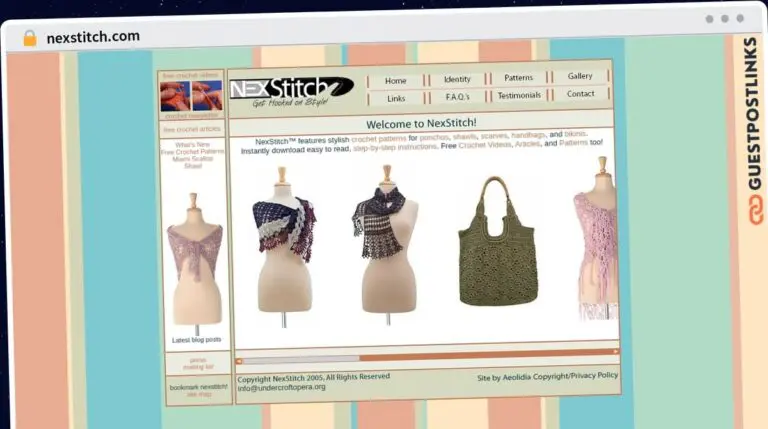The height and width of the screenshot is (429, 768).
Task: Click the Contact navigation button
Action: click(580, 94)
